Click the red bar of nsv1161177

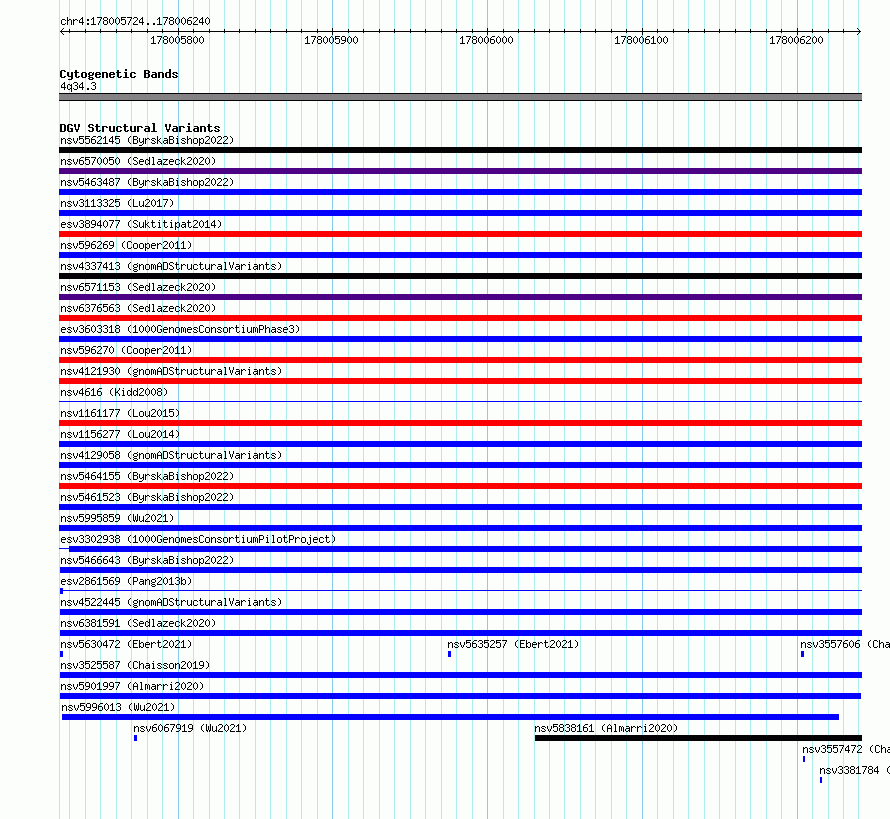(x=460, y=423)
